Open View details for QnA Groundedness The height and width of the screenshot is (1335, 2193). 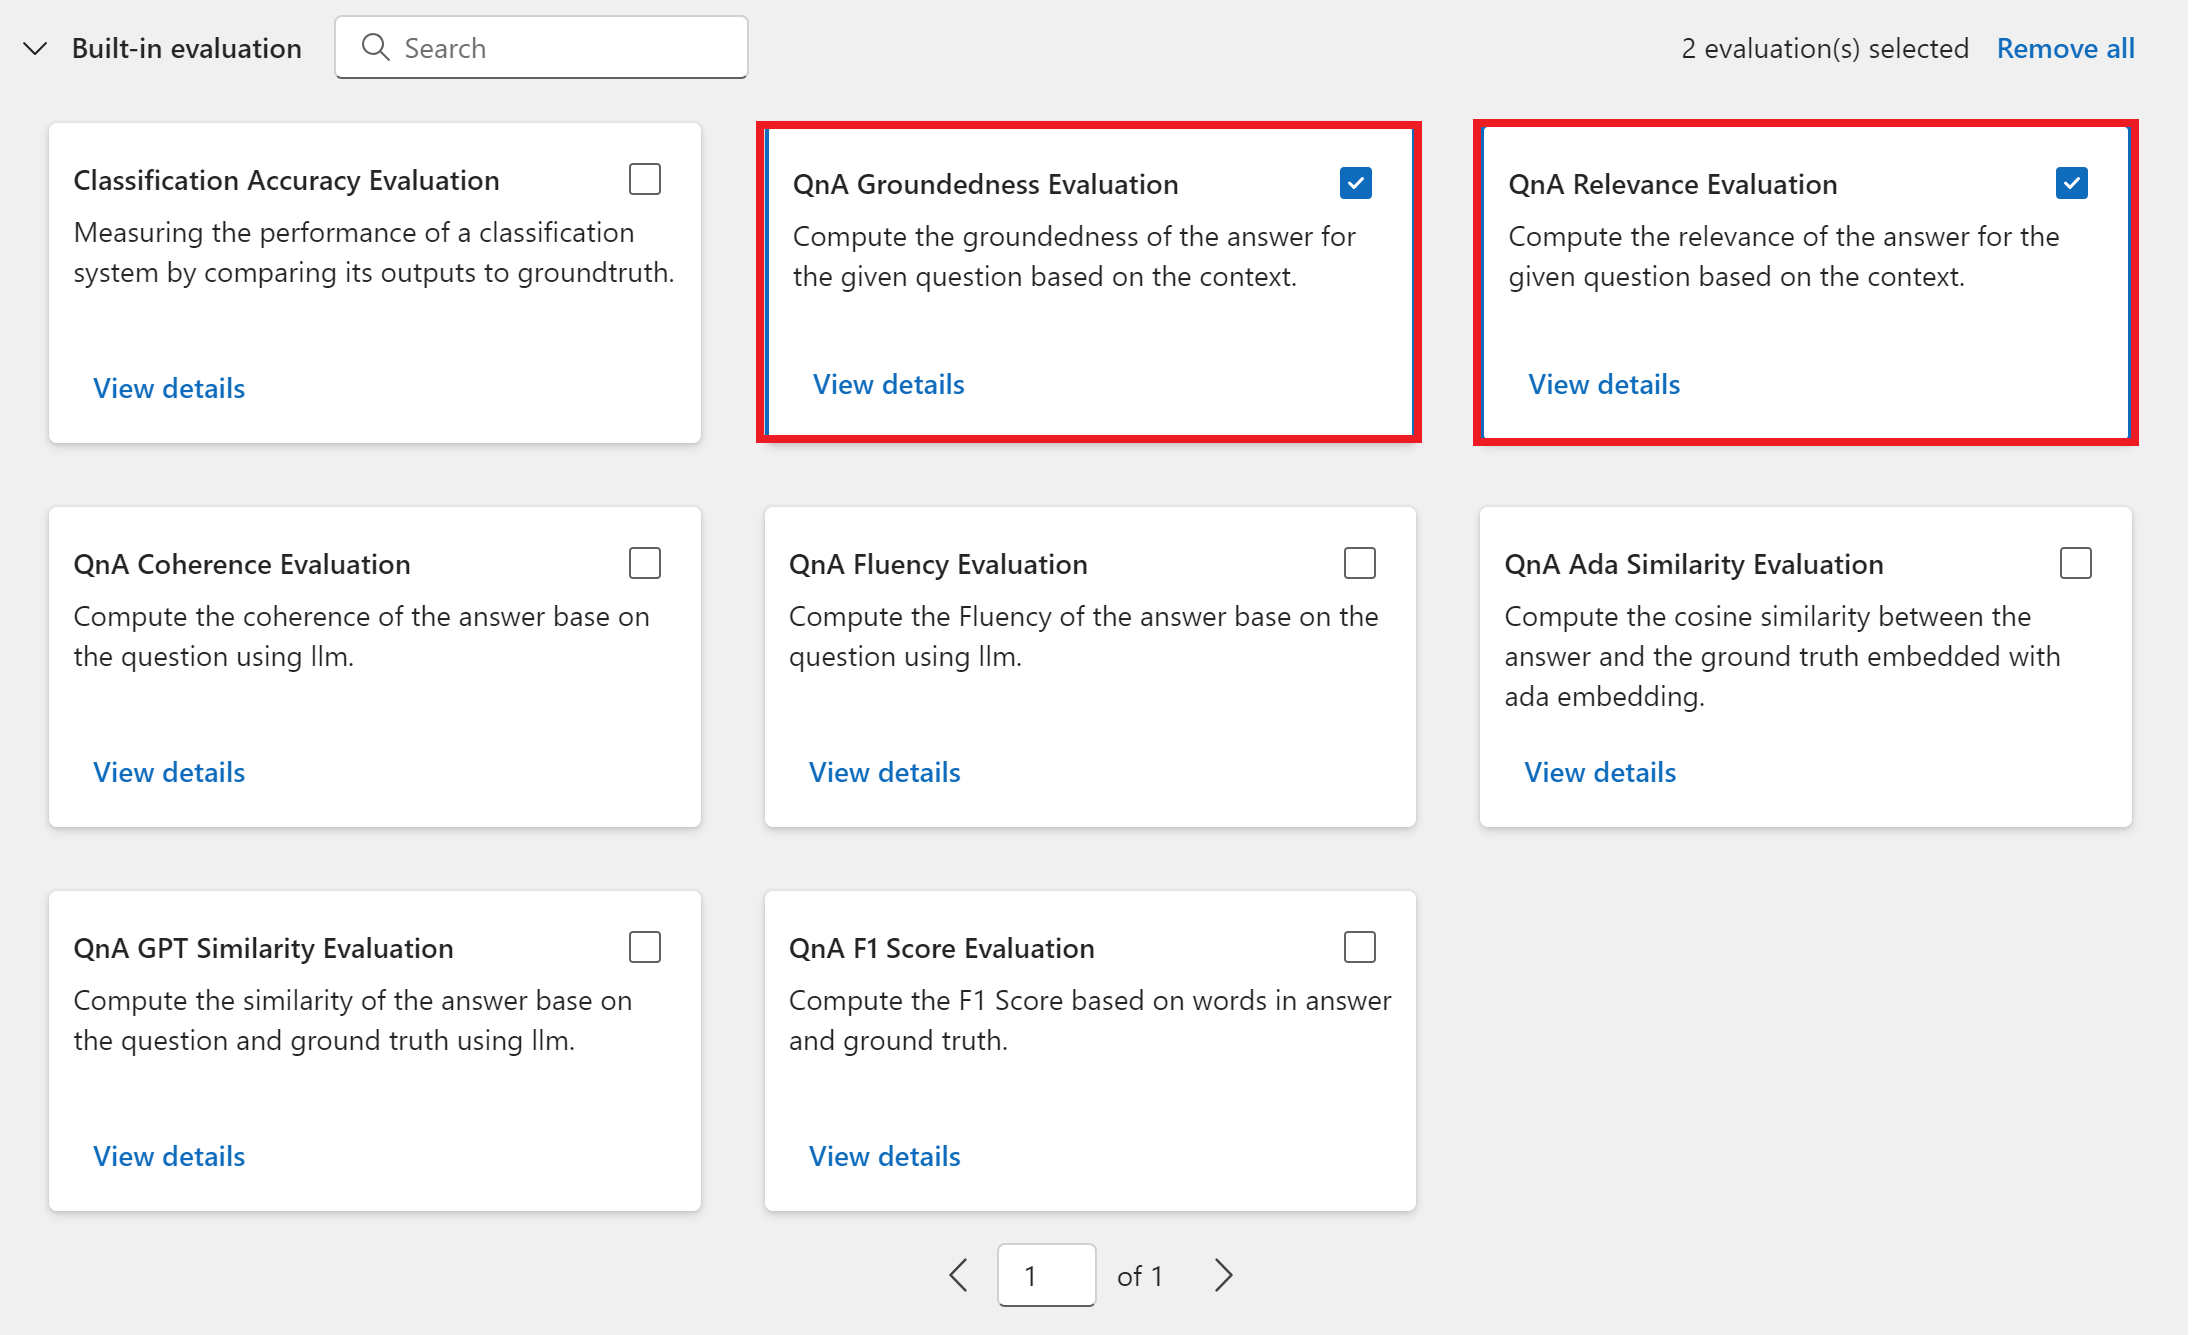(888, 384)
